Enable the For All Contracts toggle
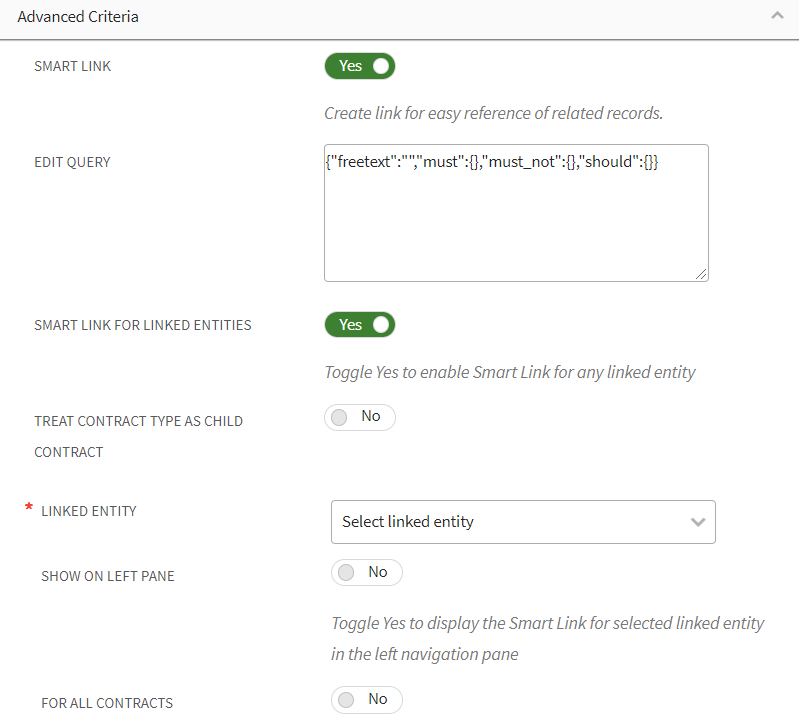The height and width of the screenshot is (728, 804). coord(367,699)
